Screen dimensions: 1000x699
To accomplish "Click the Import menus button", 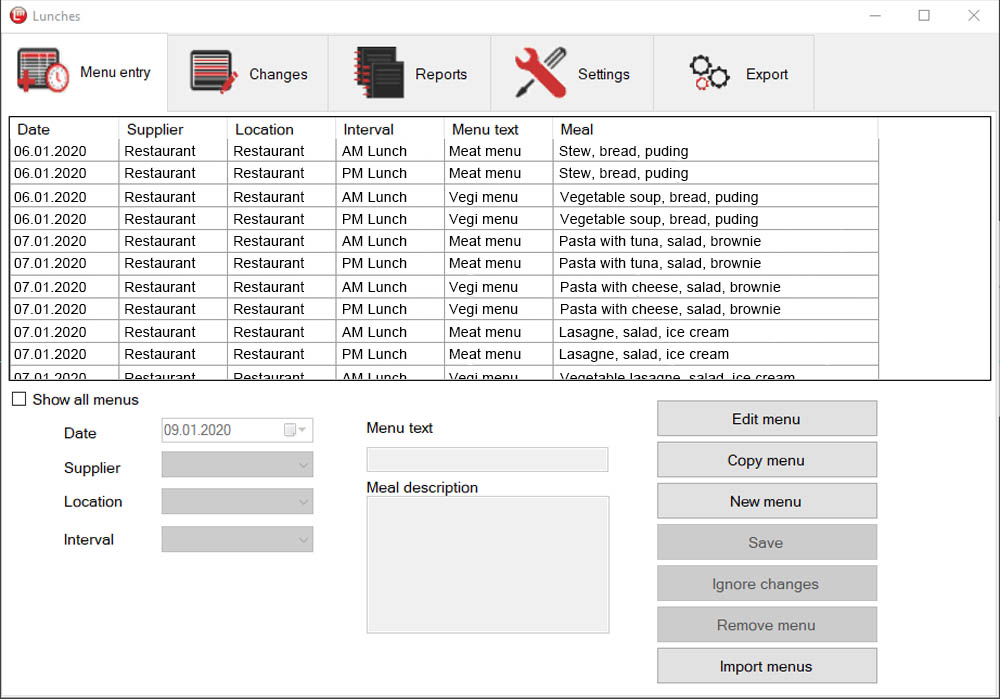I will point(767,666).
